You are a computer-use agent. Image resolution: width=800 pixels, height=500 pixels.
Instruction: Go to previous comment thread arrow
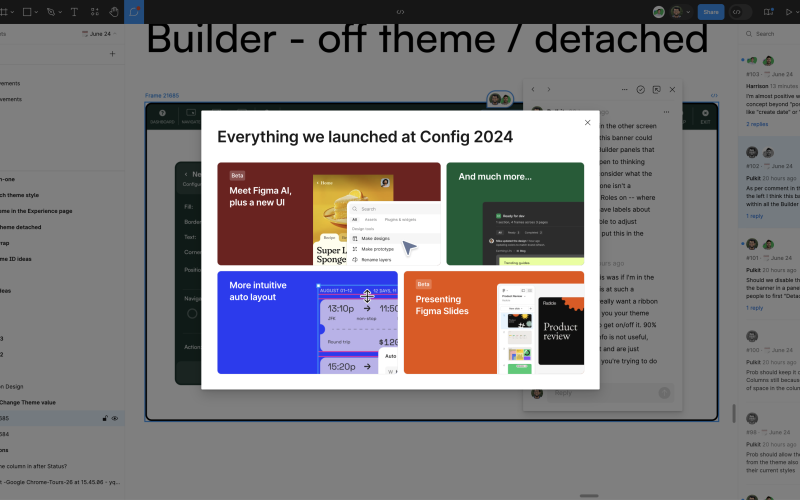(533, 89)
